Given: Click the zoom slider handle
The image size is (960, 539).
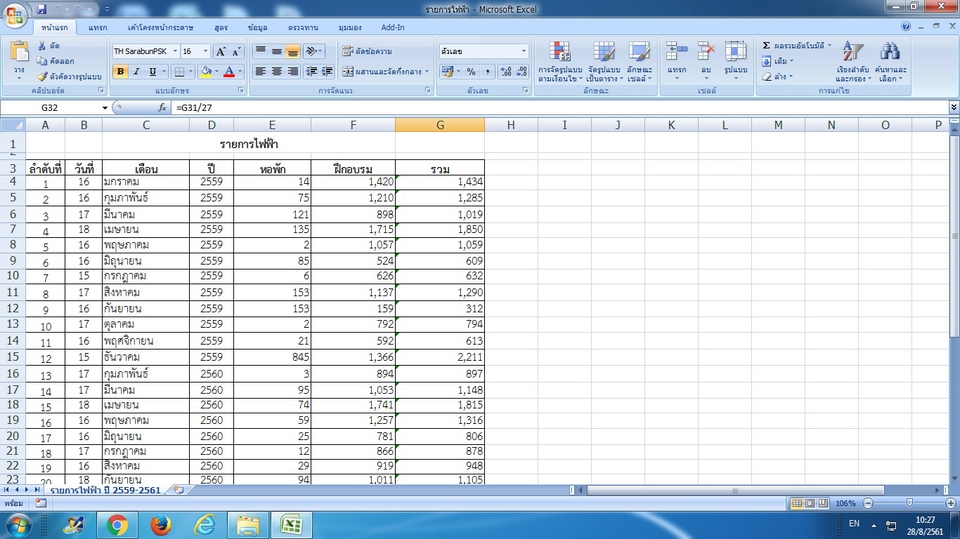Looking at the screenshot, I should (x=910, y=503).
